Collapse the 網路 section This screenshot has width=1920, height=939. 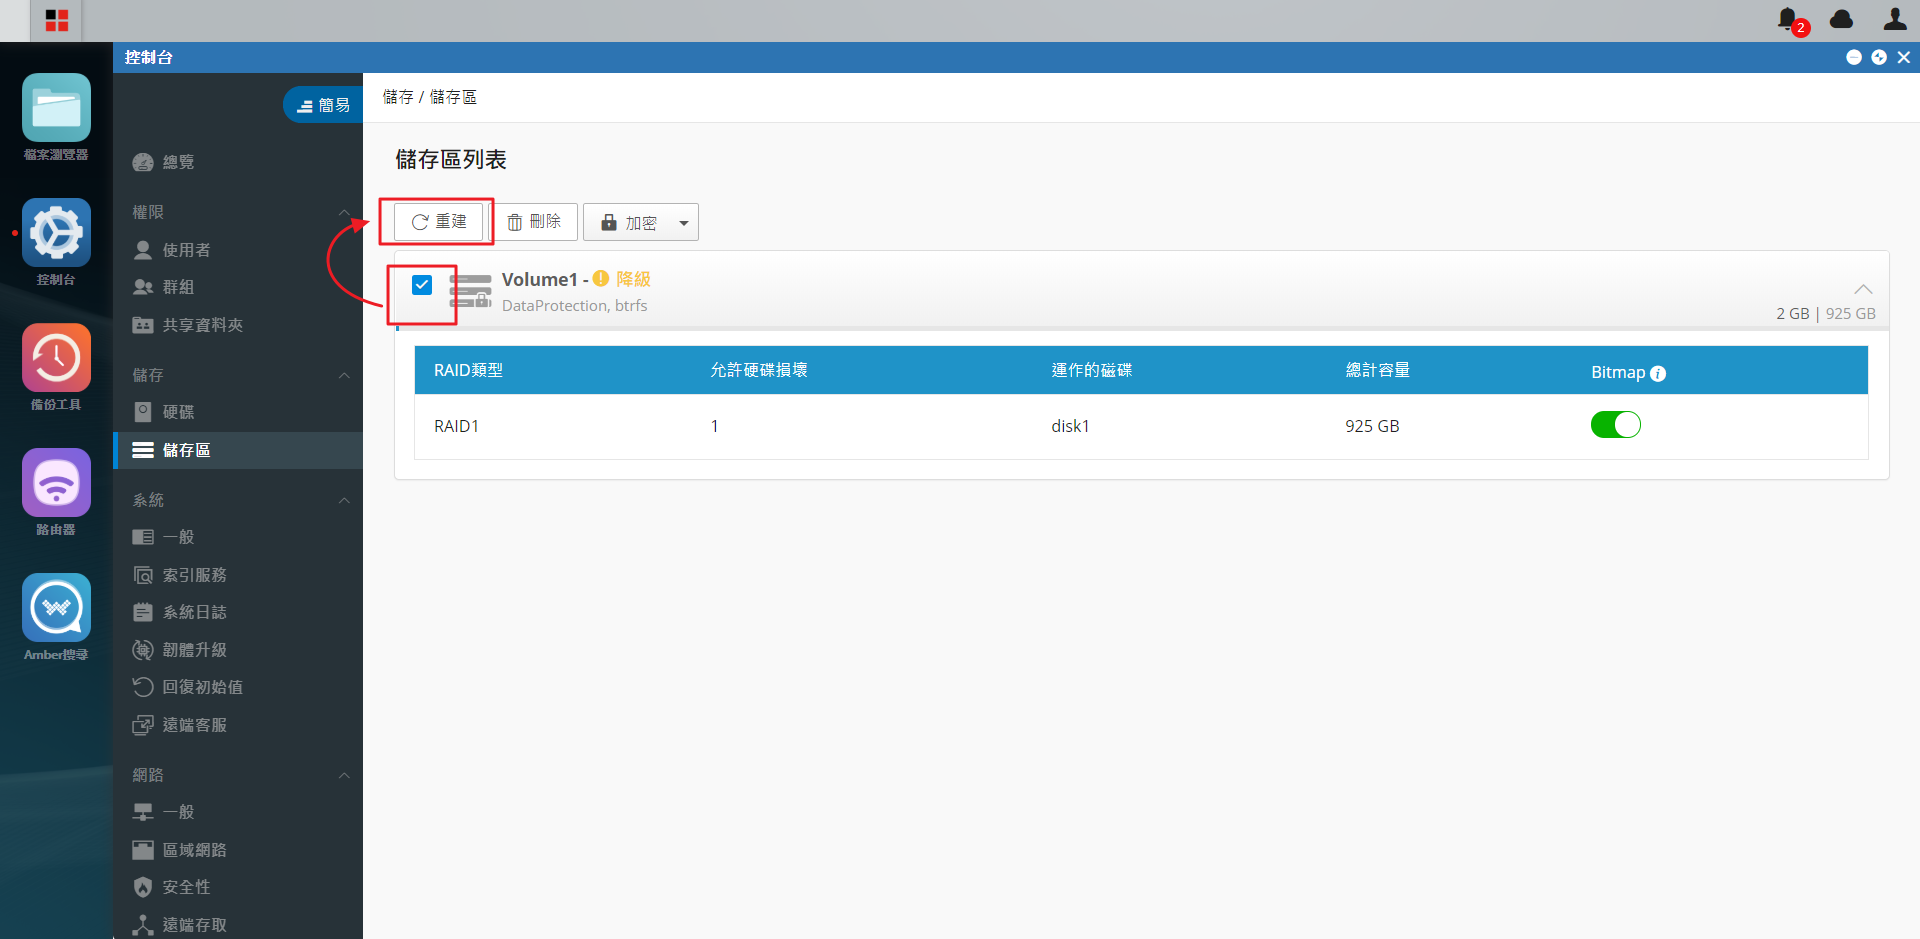344,775
